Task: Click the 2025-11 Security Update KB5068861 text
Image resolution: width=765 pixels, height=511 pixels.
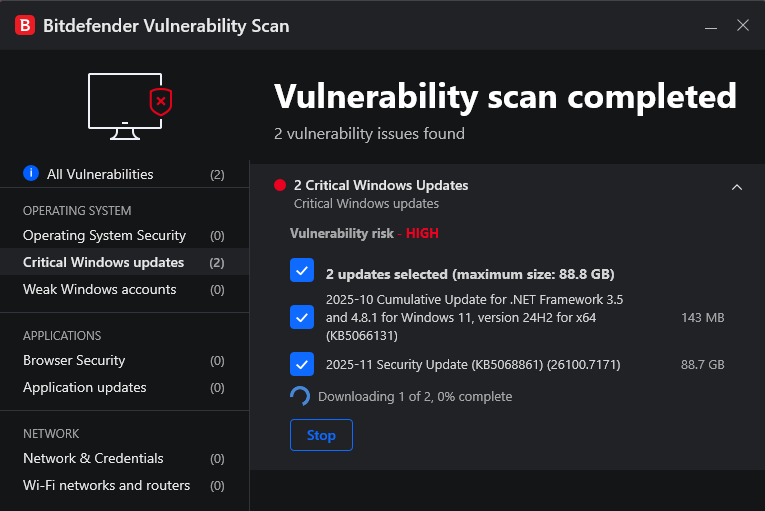Action: [x=473, y=365]
